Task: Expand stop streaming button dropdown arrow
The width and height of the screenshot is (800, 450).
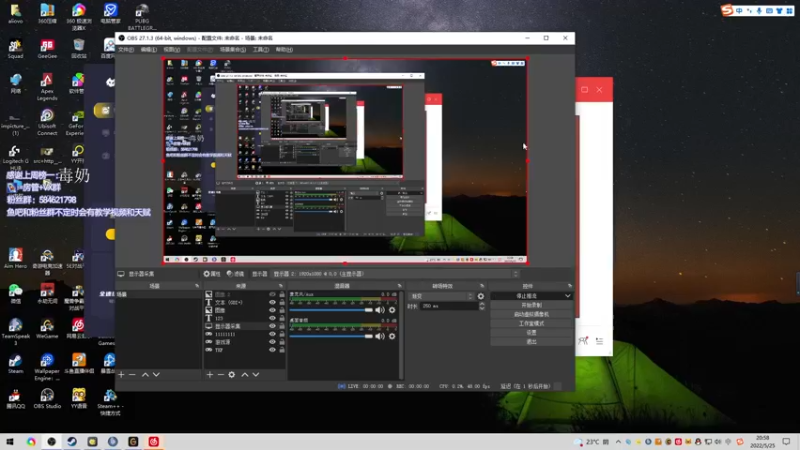Action: click(x=567, y=296)
